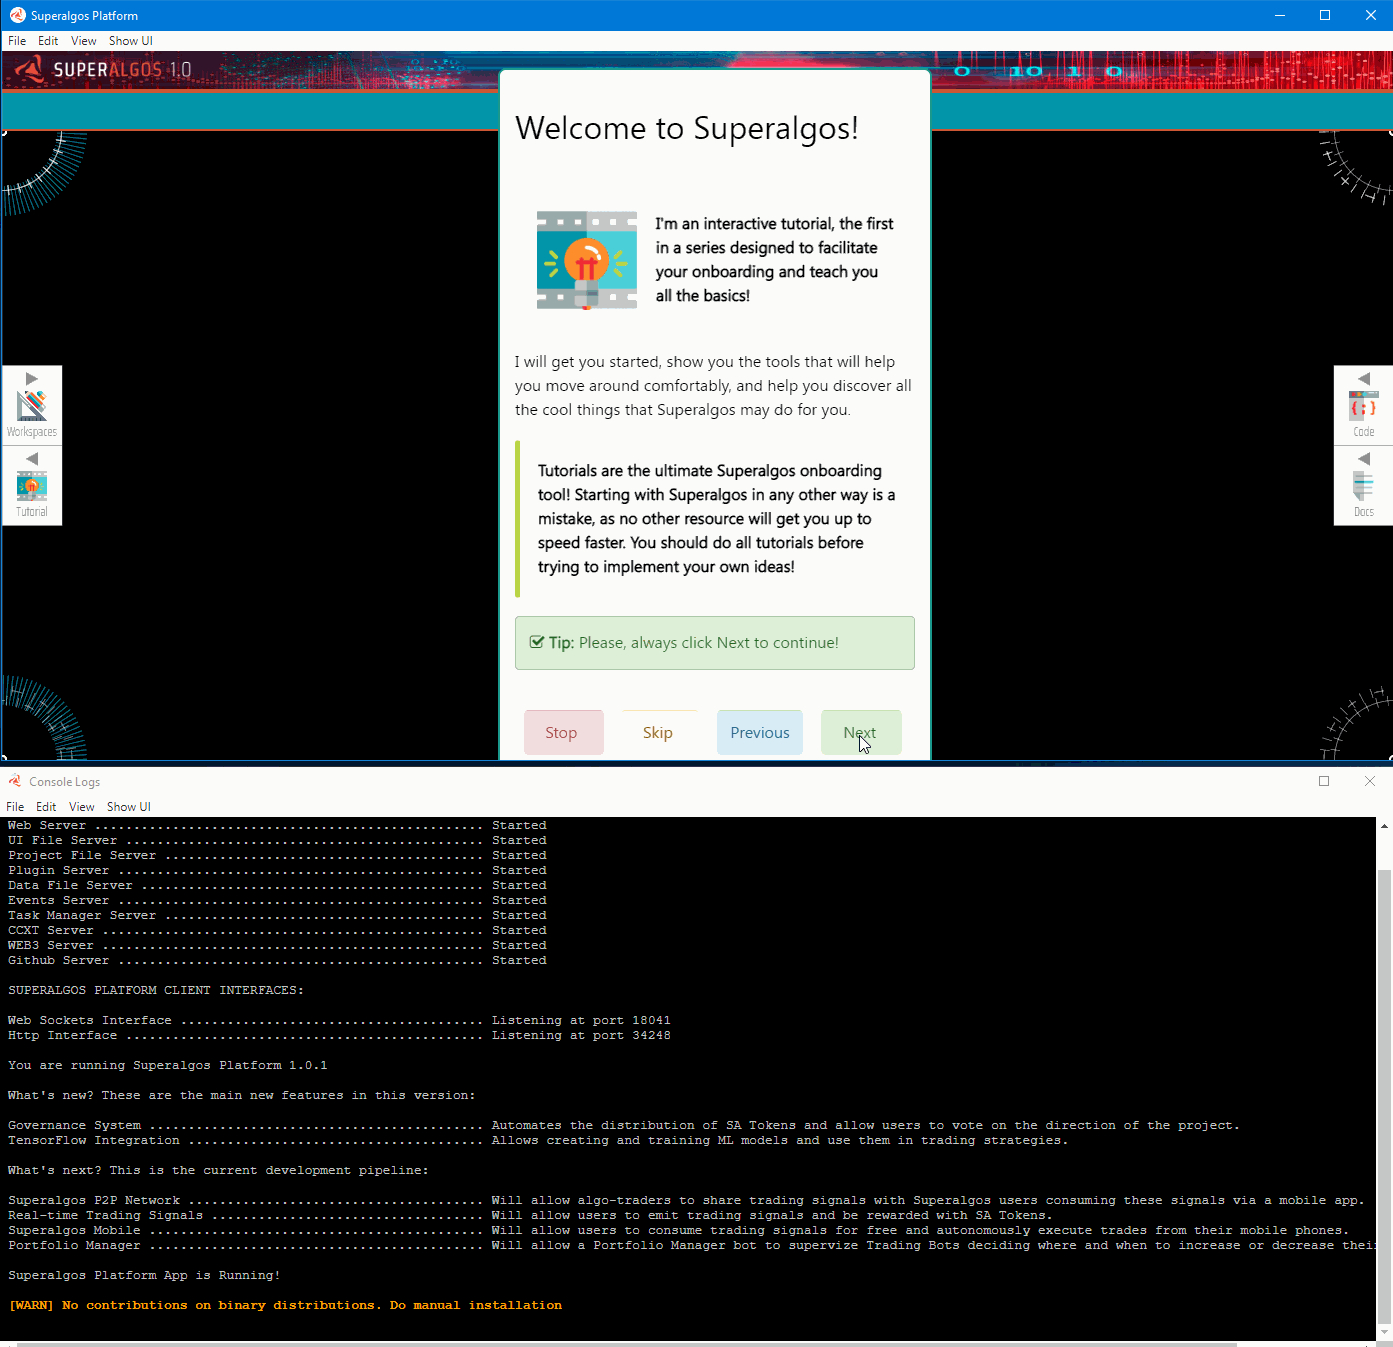1393x1347 pixels.
Task: Open View menu in Console Logs window
Action: point(82,807)
